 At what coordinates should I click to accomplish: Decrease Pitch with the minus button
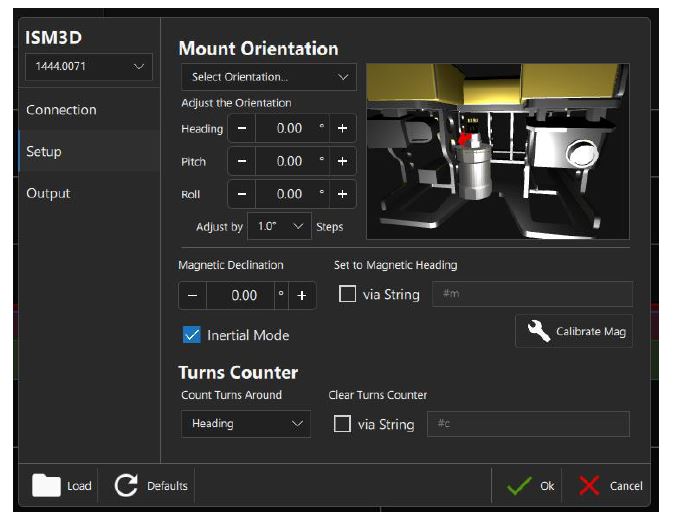242,161
